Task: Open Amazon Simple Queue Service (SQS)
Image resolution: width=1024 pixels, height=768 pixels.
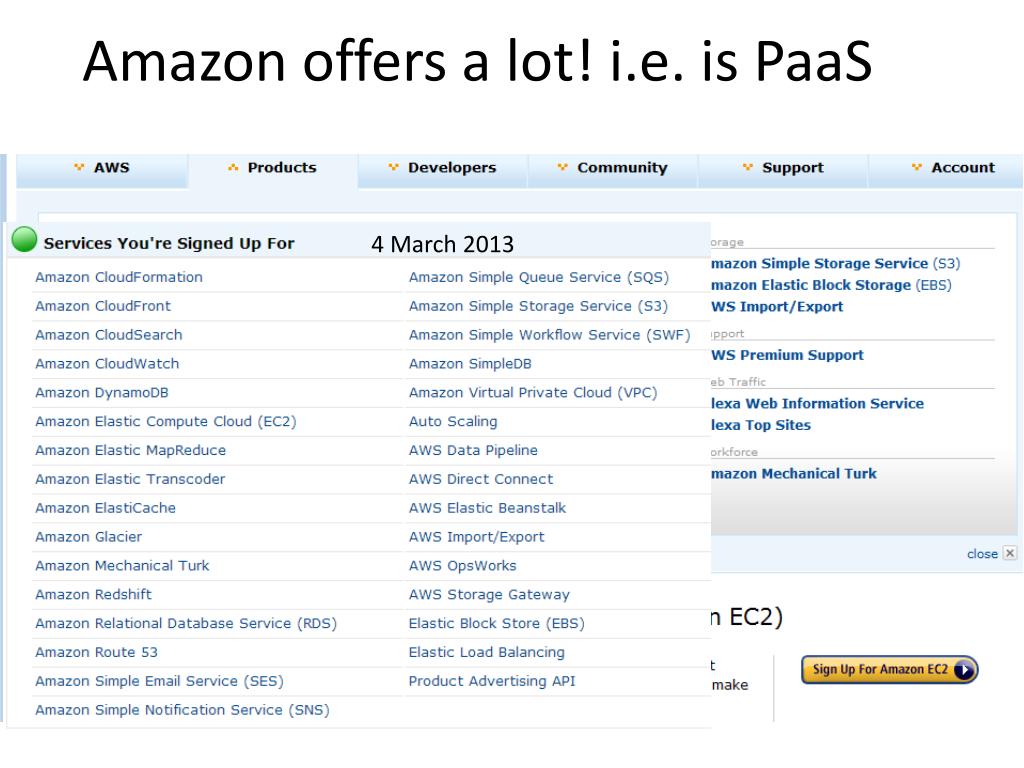Action: [x=539, y=277]
